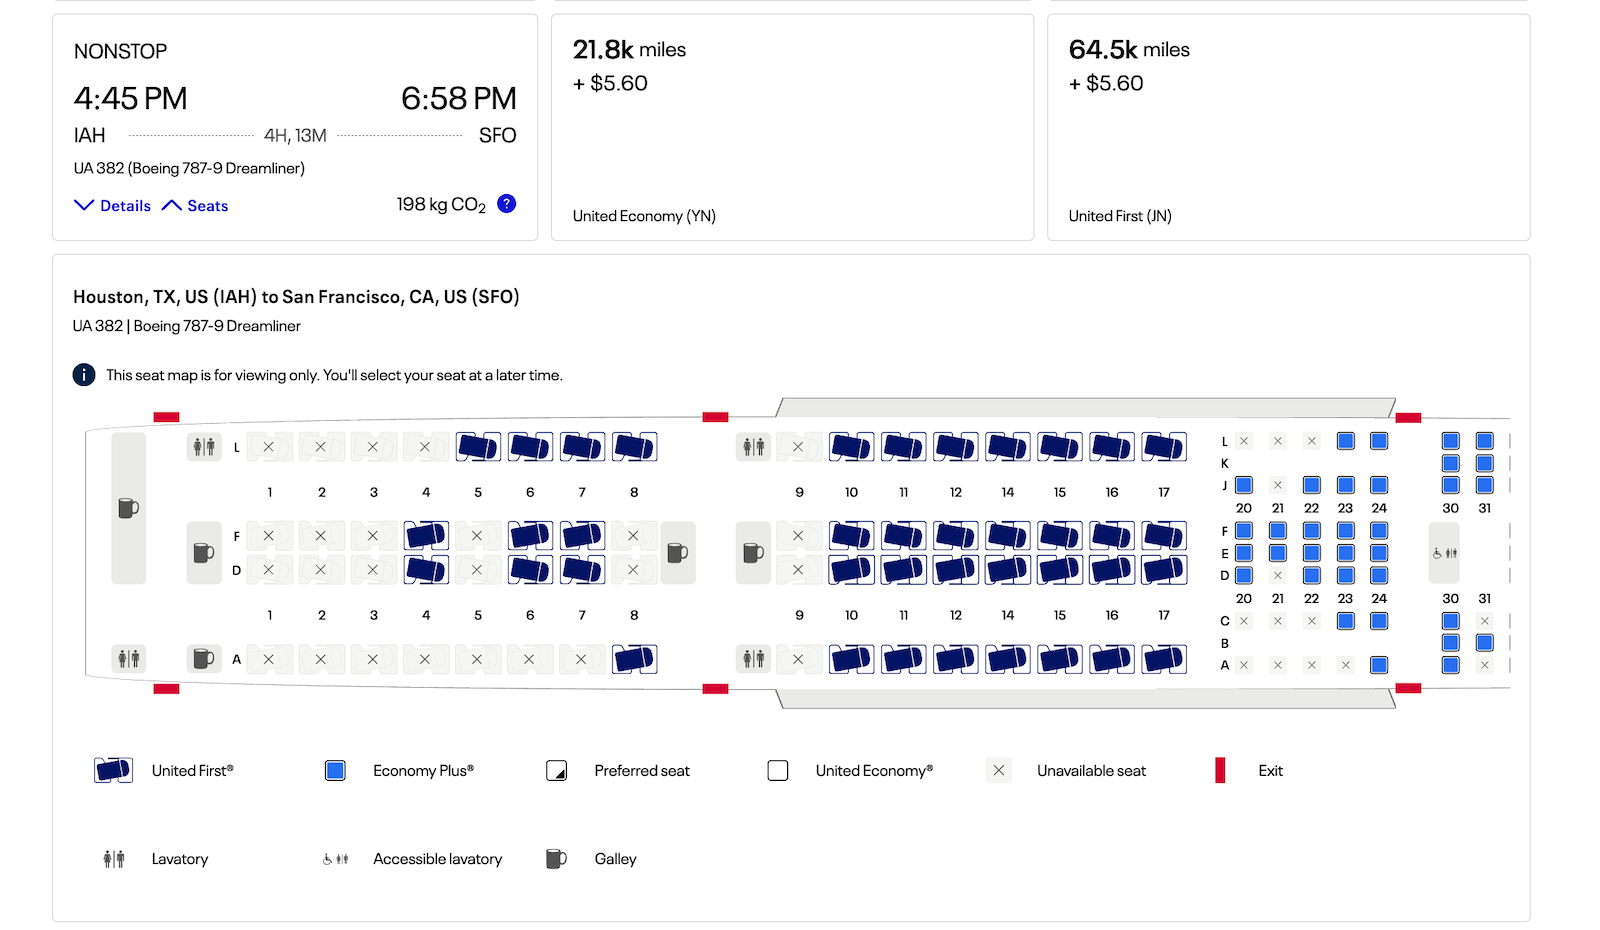Click the viewing-only info icon

pos(84,375)
